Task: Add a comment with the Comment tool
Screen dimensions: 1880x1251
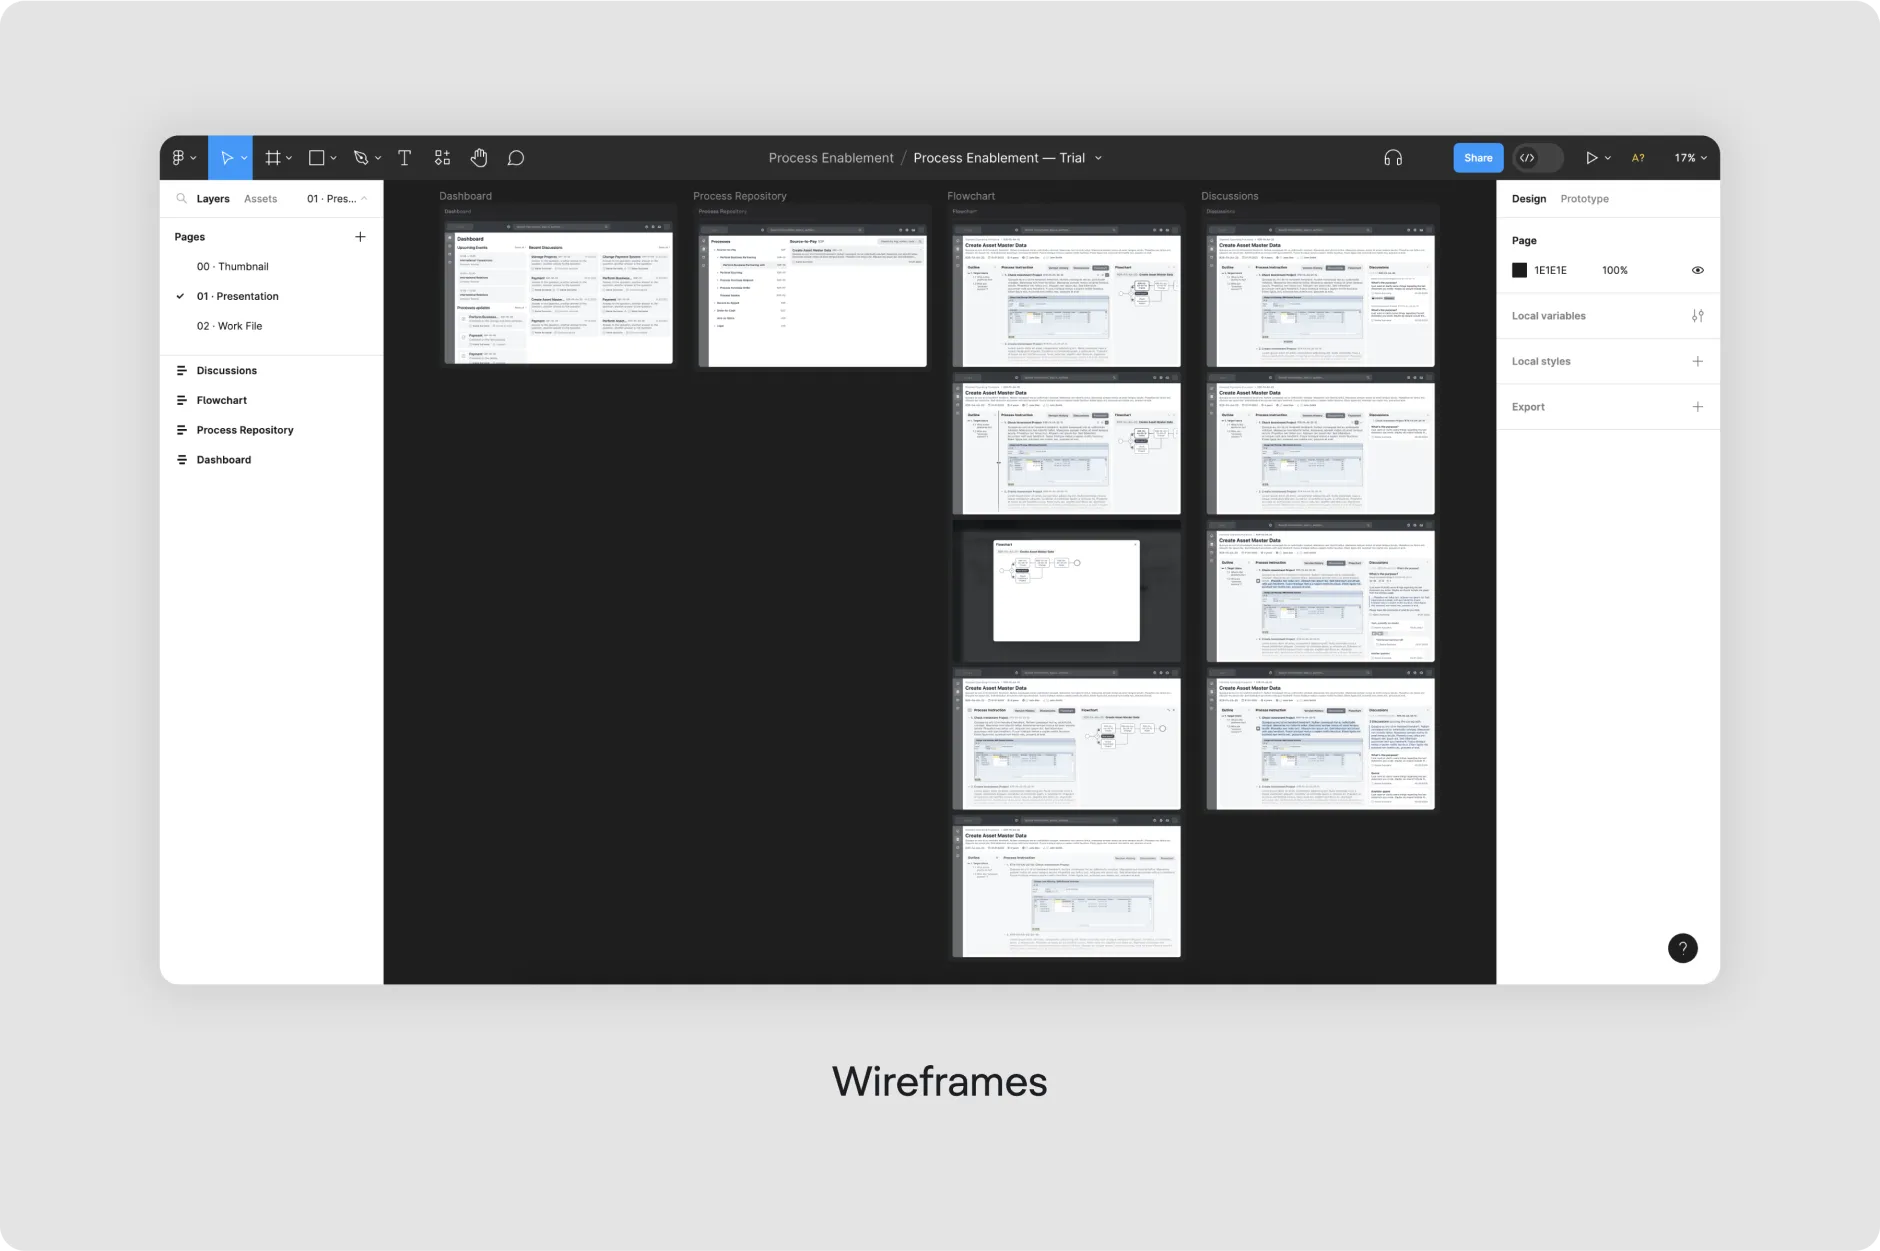Action: pos(516,157)
